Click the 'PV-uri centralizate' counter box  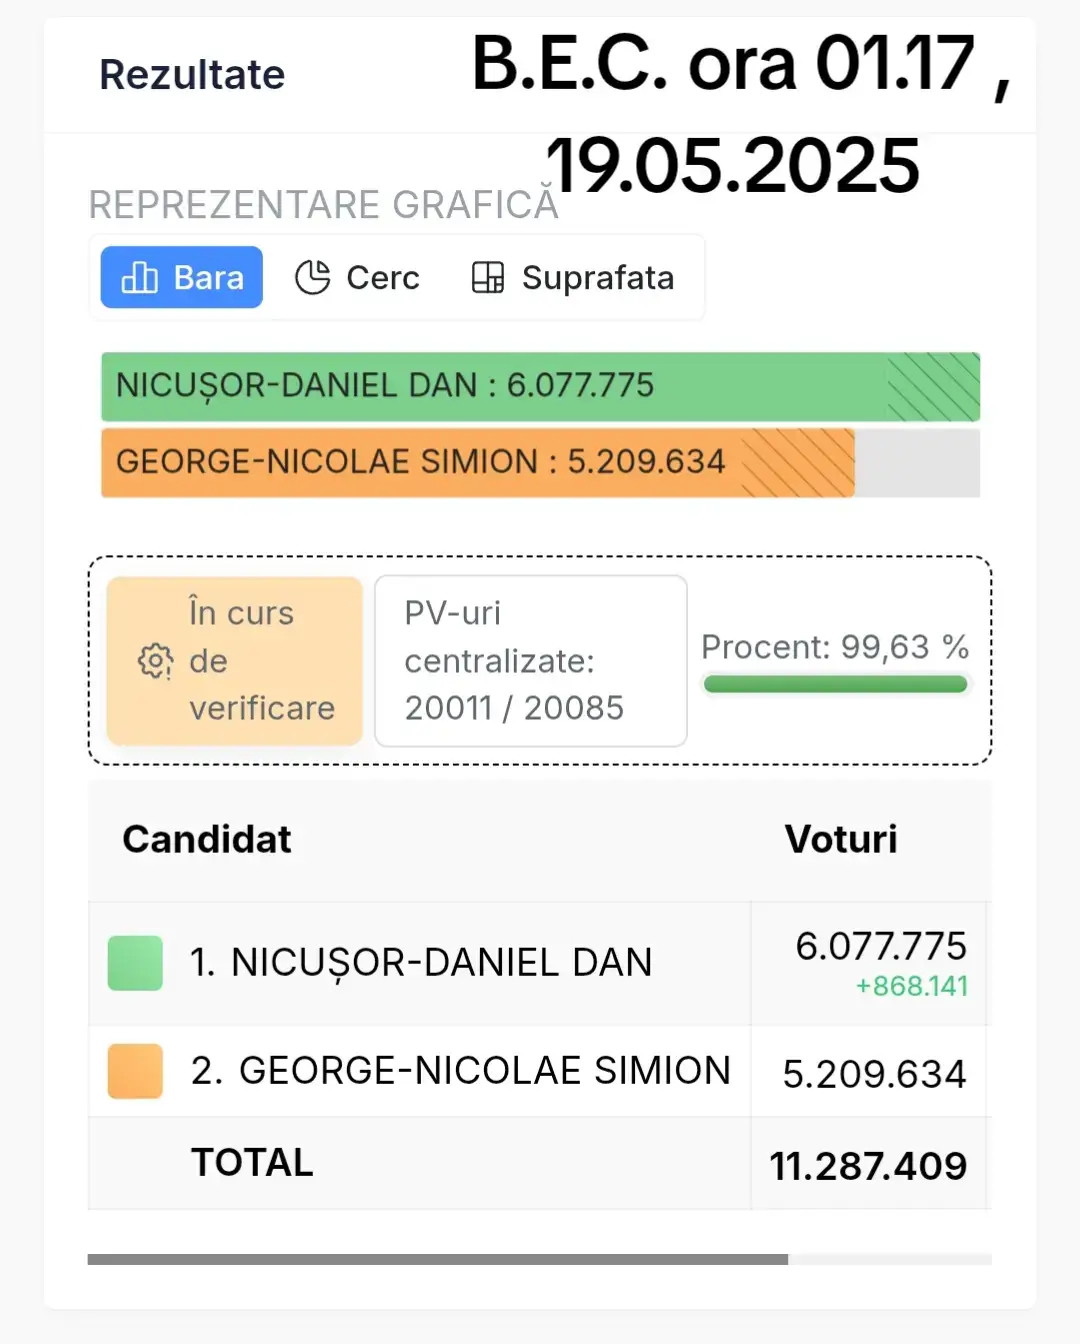coord(531,661)
